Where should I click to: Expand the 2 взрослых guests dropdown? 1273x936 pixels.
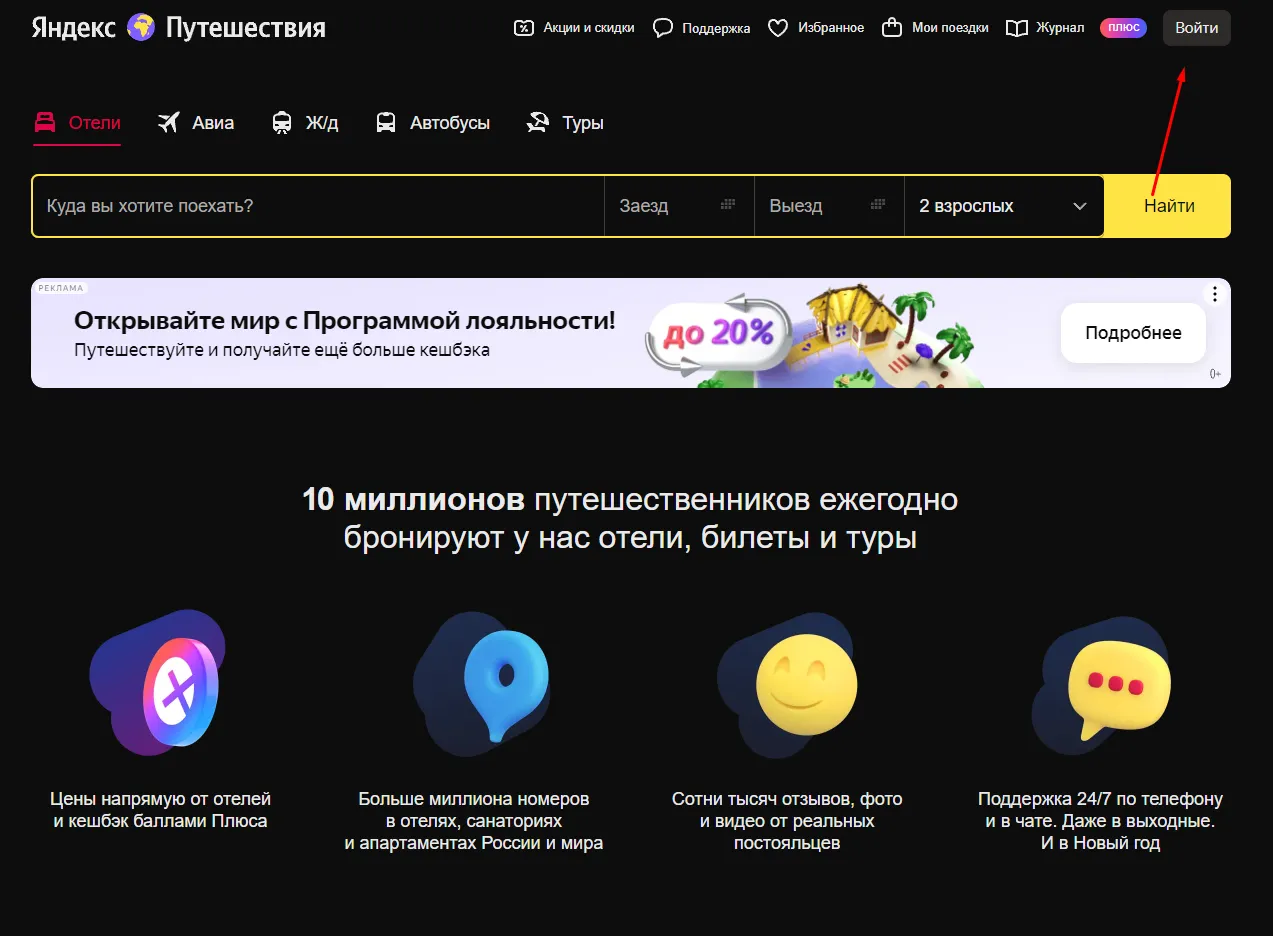pyautogui.click(x=1004, y=206)
